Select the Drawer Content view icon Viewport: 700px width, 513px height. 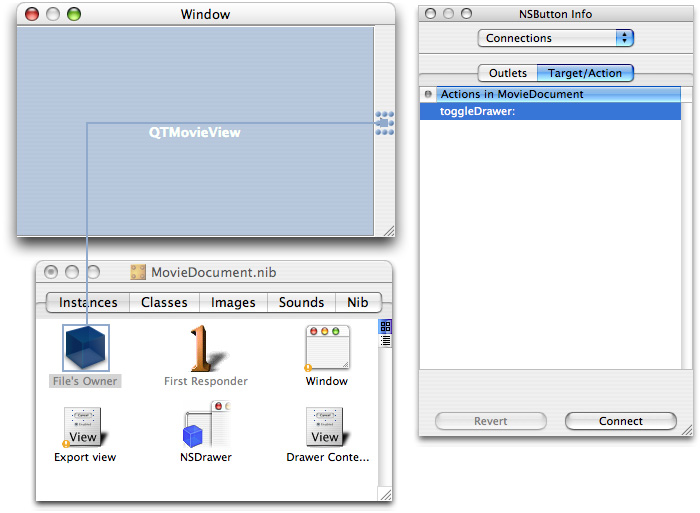(x=327, y=427)
